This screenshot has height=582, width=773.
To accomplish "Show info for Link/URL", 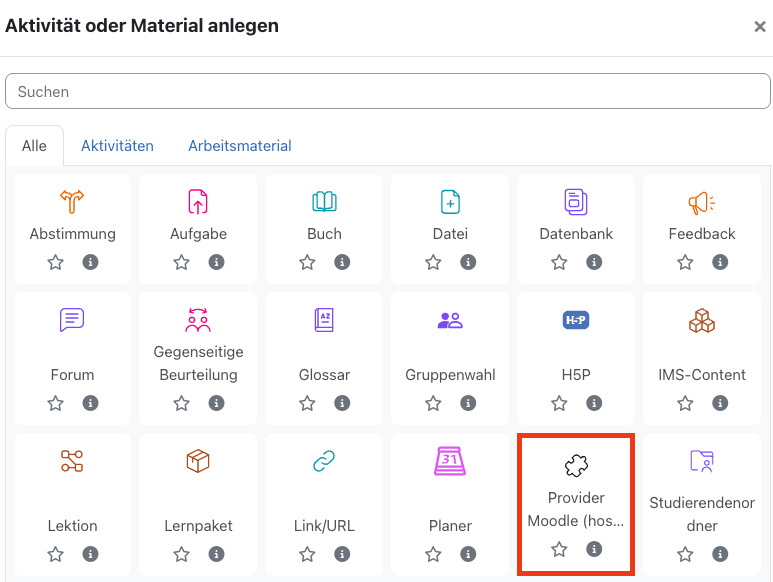I will 342,554.
